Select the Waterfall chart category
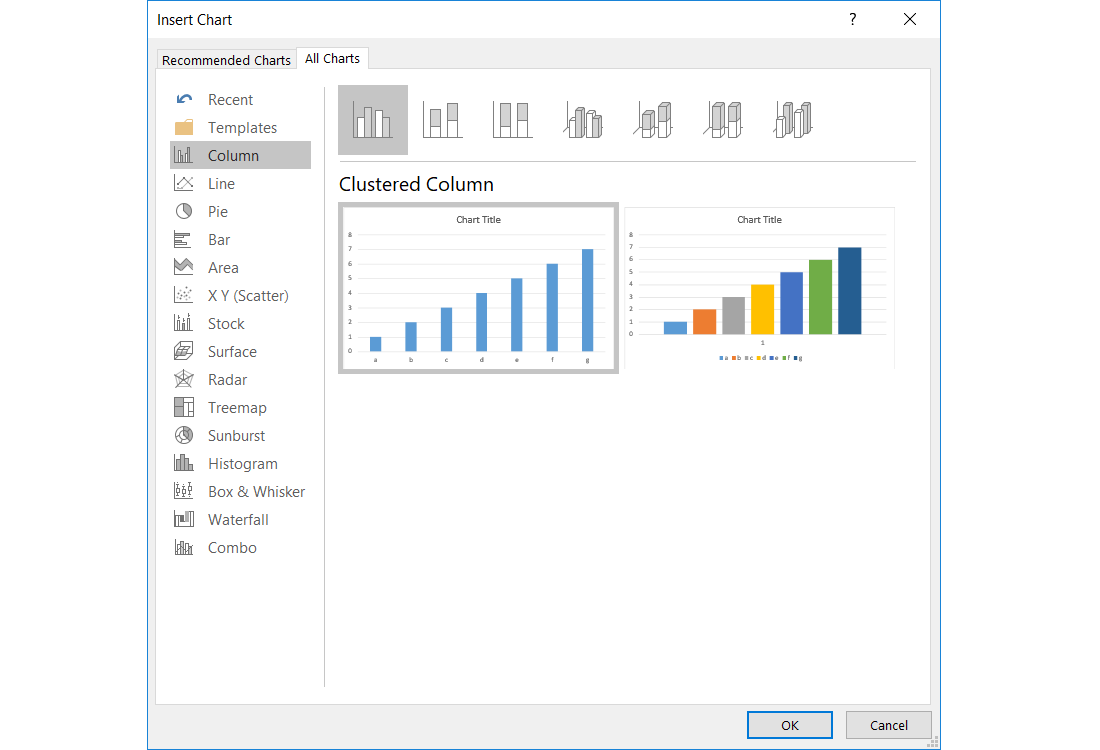 pyautogui.click(x=238, y=519)
